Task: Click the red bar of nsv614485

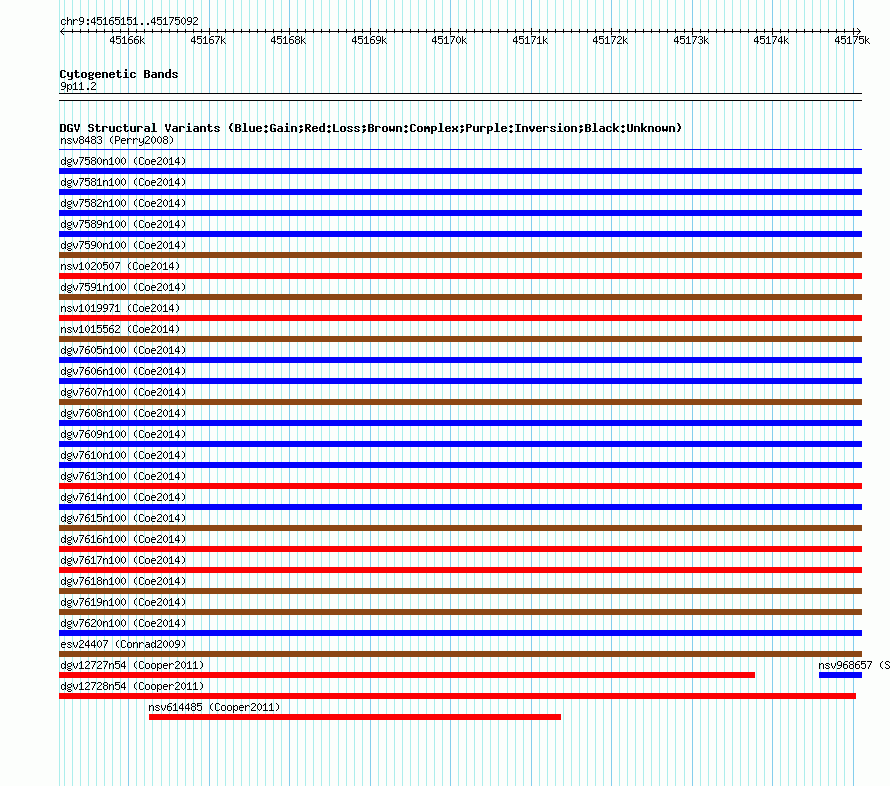Action: tap(355, 717)
